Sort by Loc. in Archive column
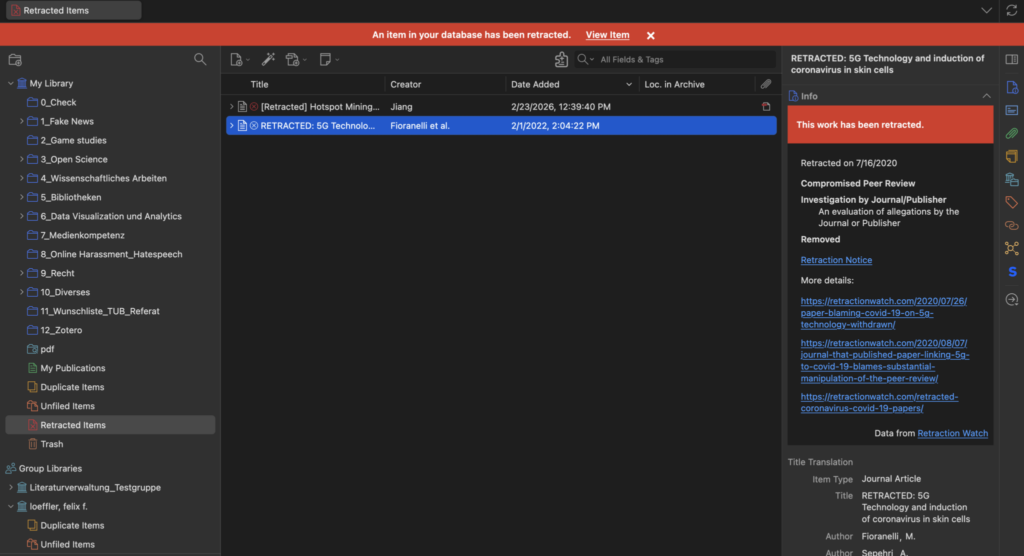Image resolution: width=1024 pixels, height=556 pixels. (696, 84)
